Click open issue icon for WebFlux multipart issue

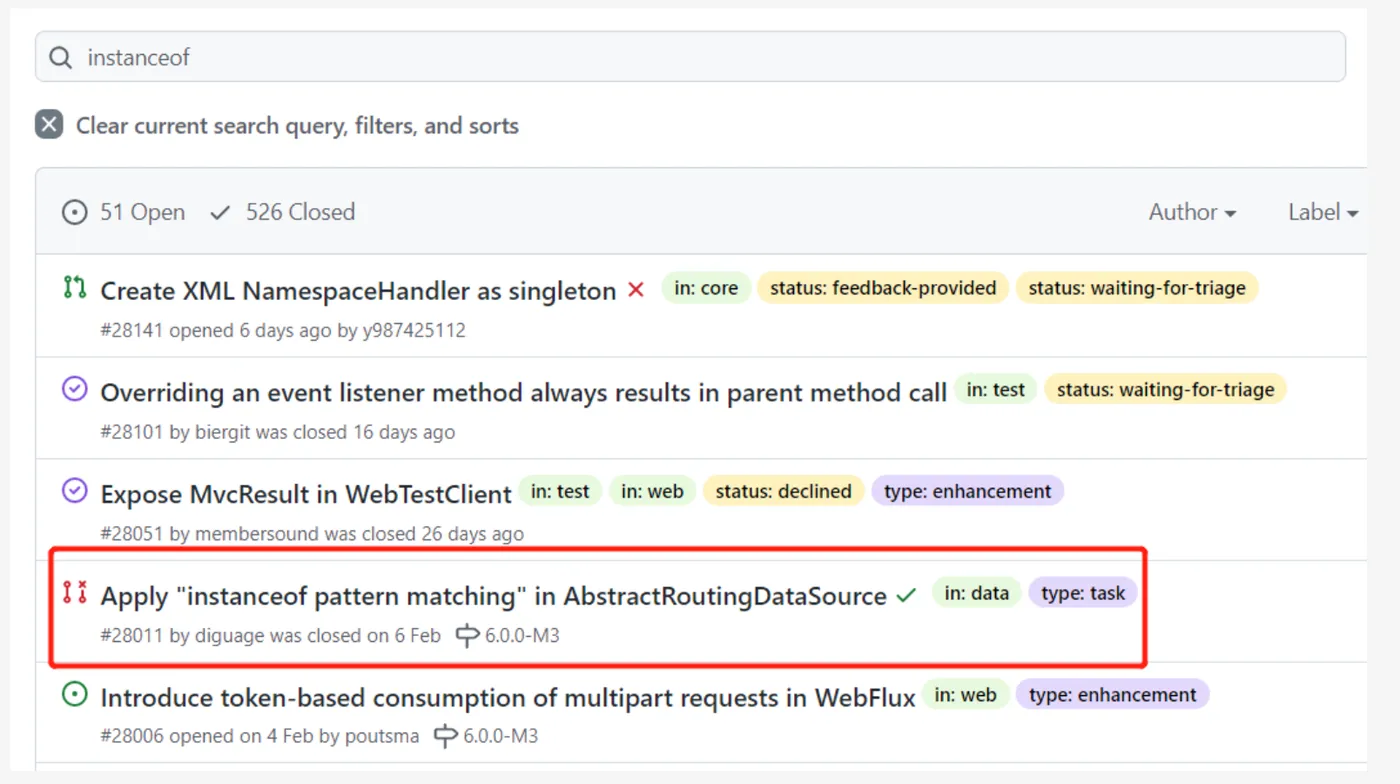[x=75, y=694]
